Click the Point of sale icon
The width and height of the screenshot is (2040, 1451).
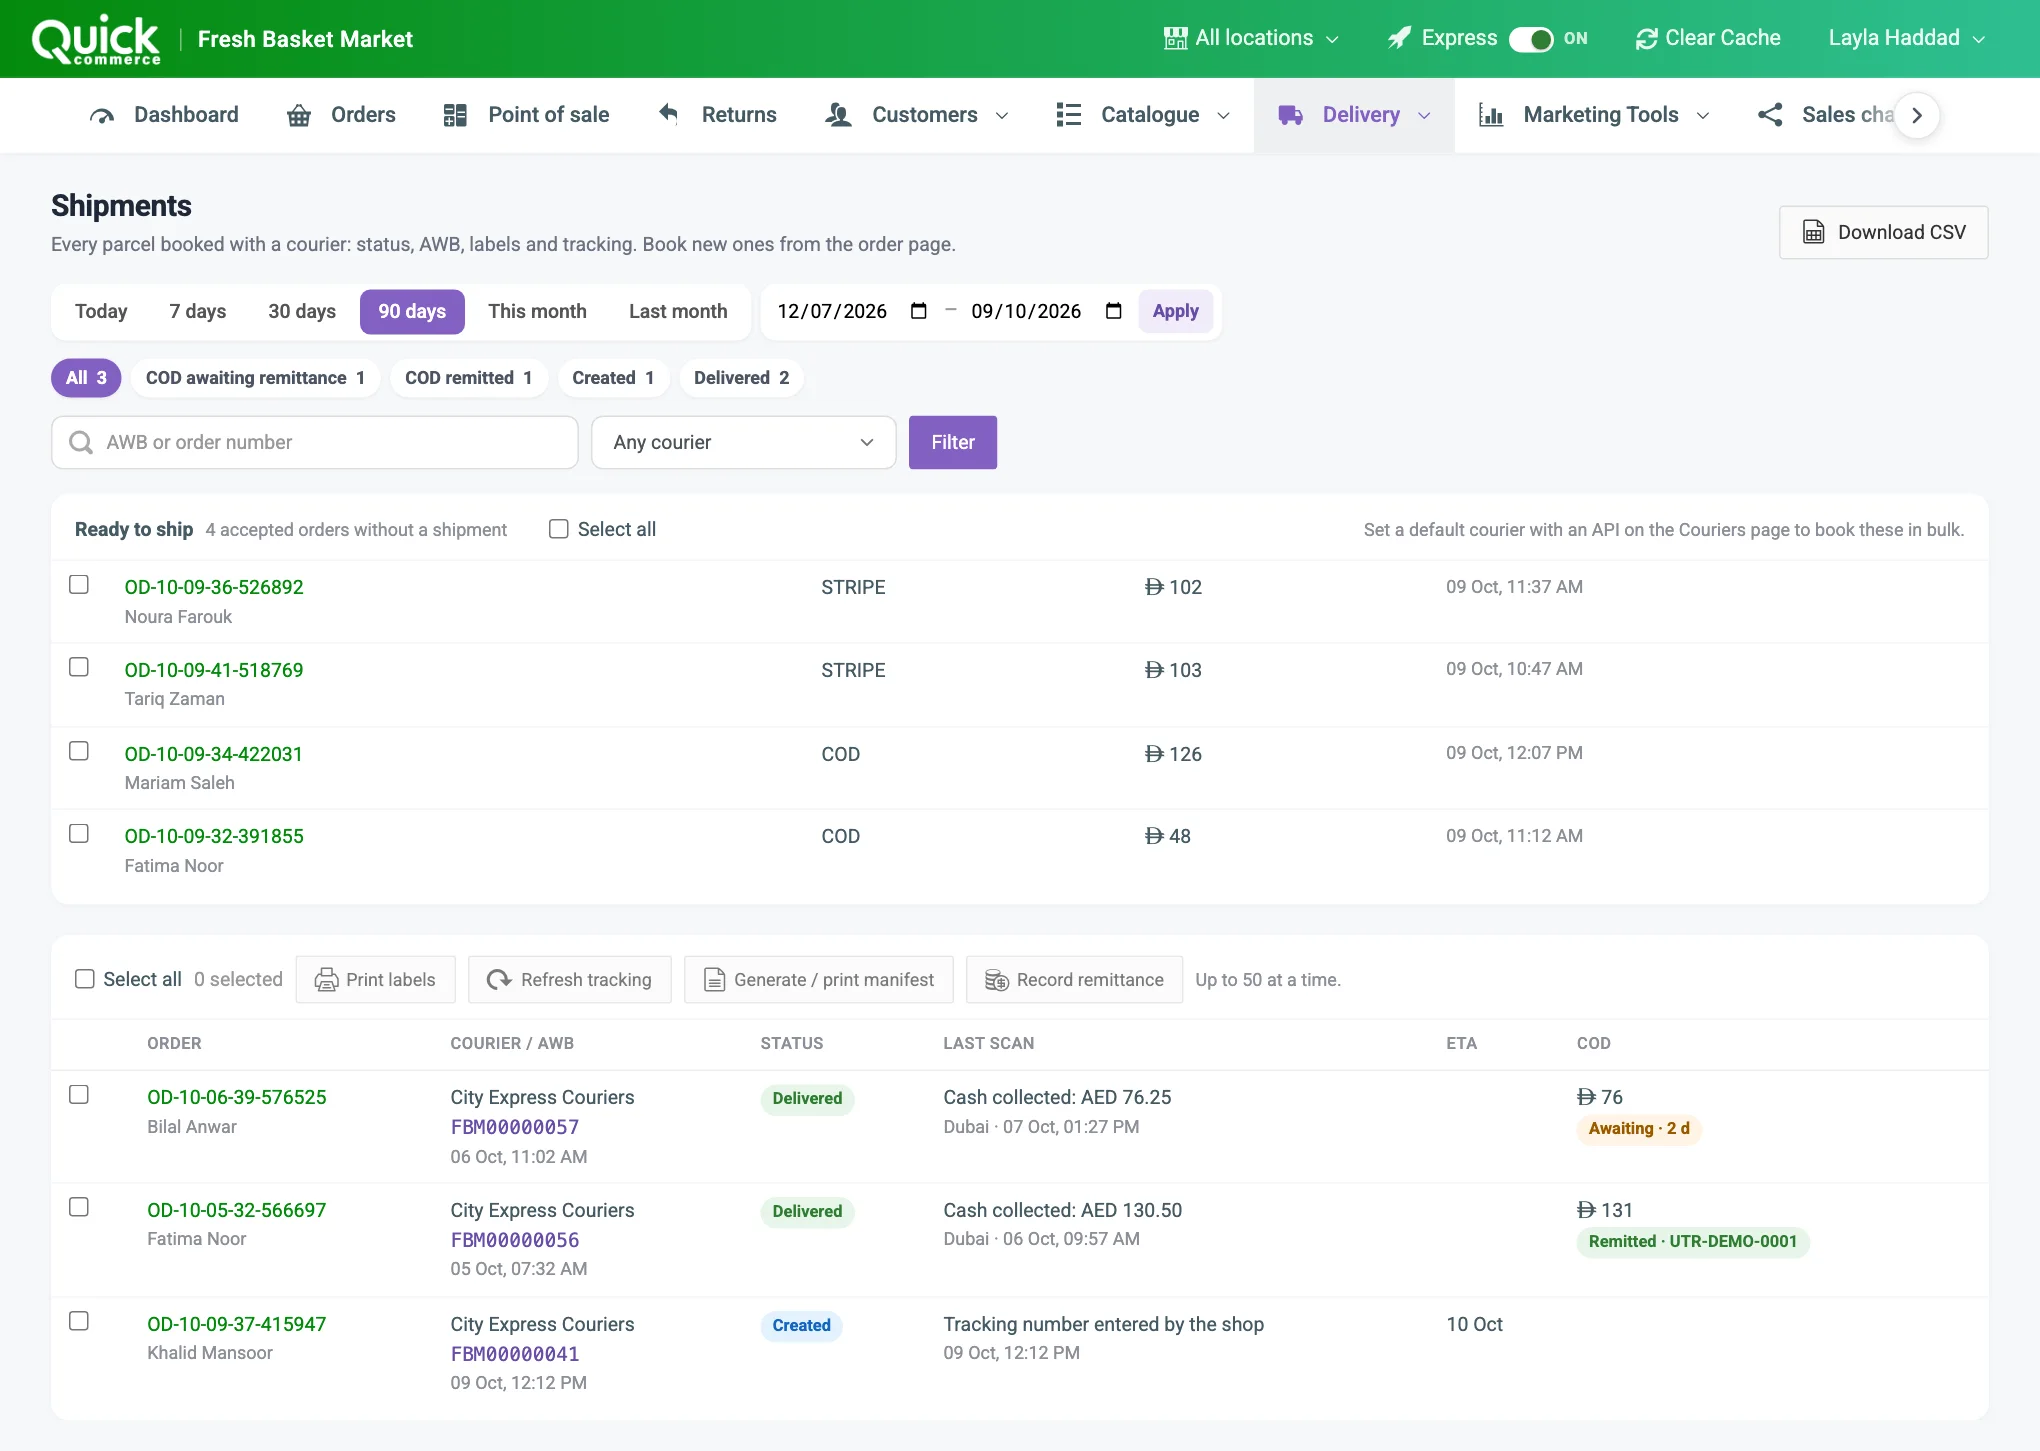tap(455, 116)
